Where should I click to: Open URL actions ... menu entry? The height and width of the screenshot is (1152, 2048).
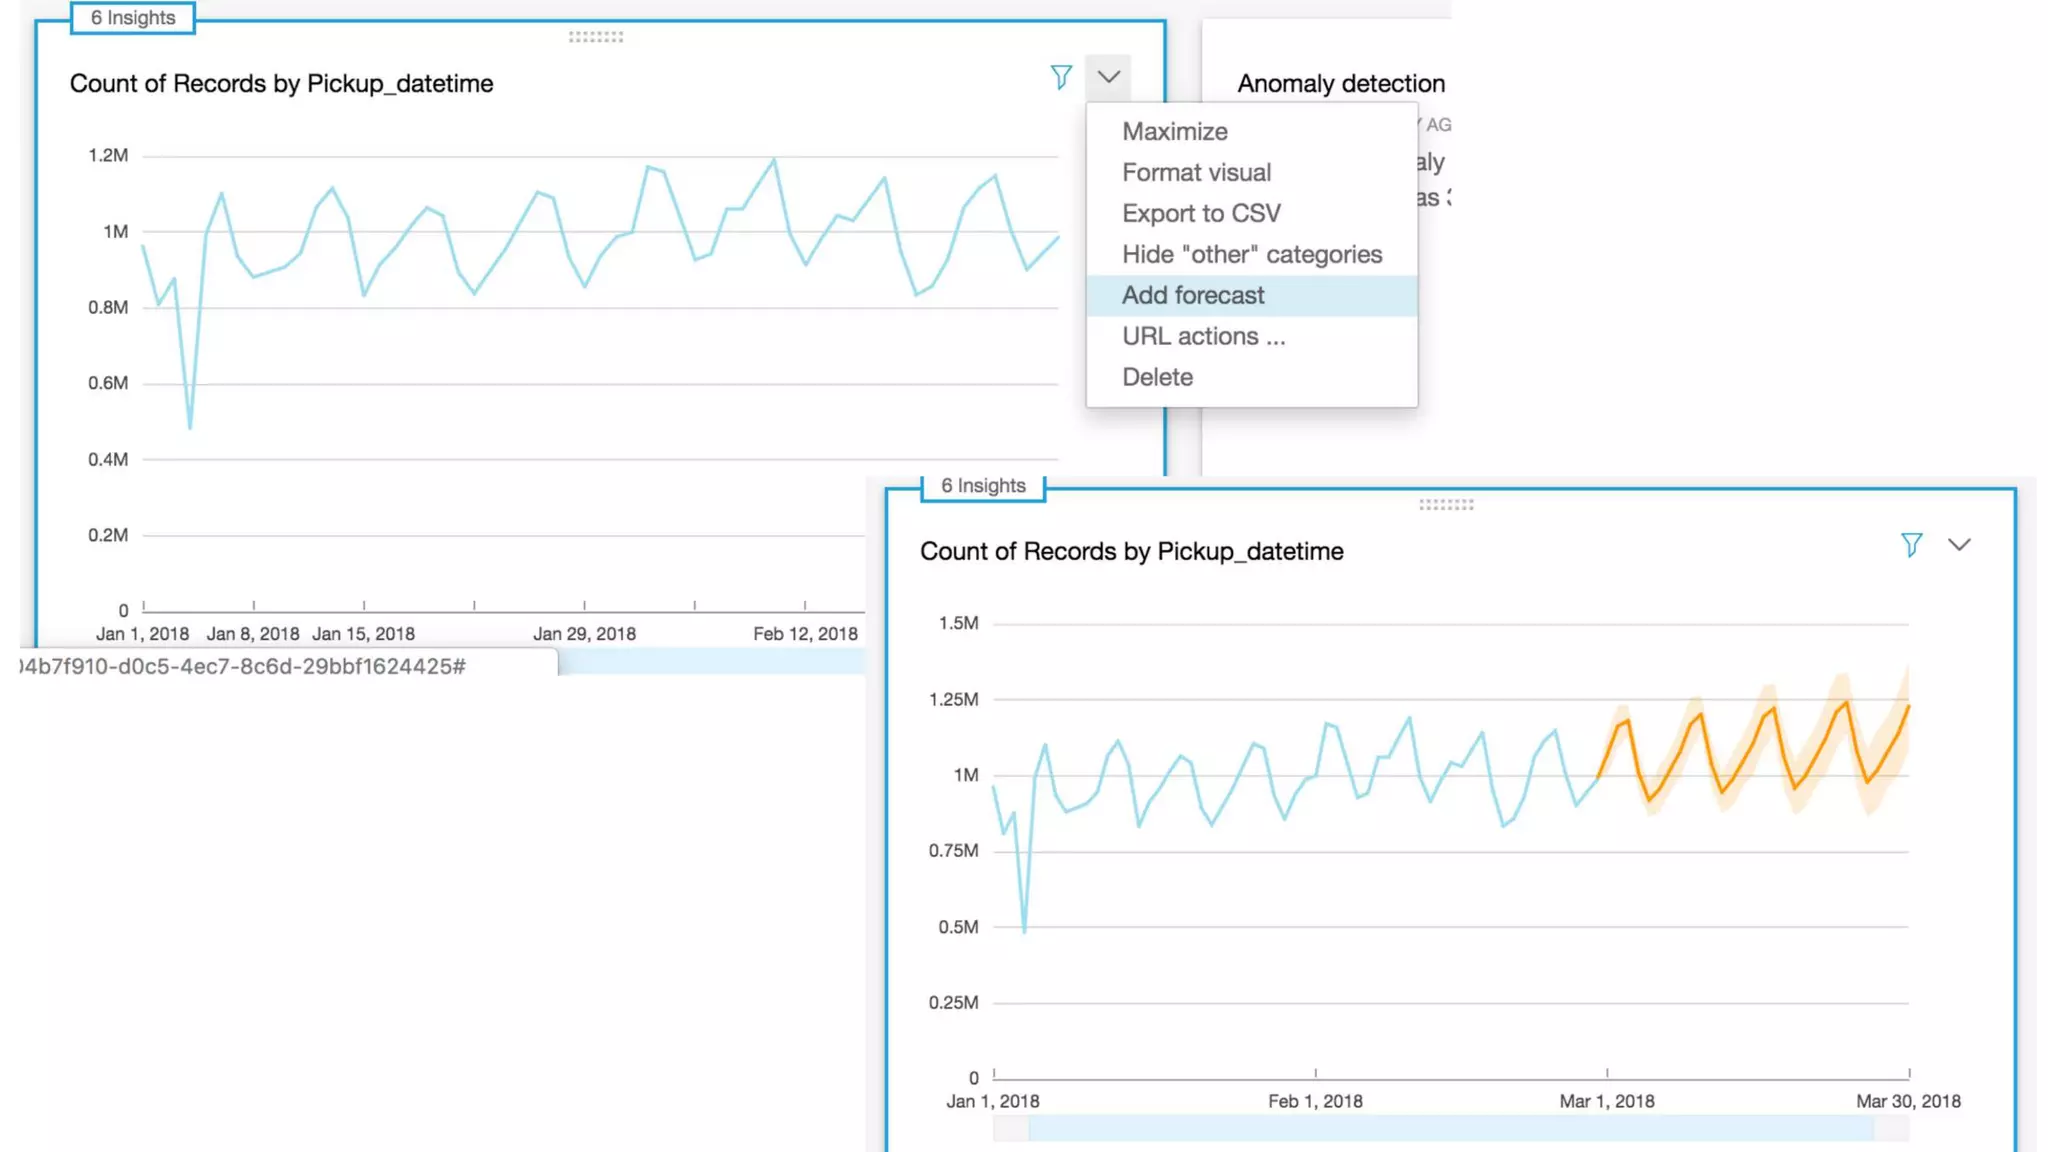pos(1203,336)
